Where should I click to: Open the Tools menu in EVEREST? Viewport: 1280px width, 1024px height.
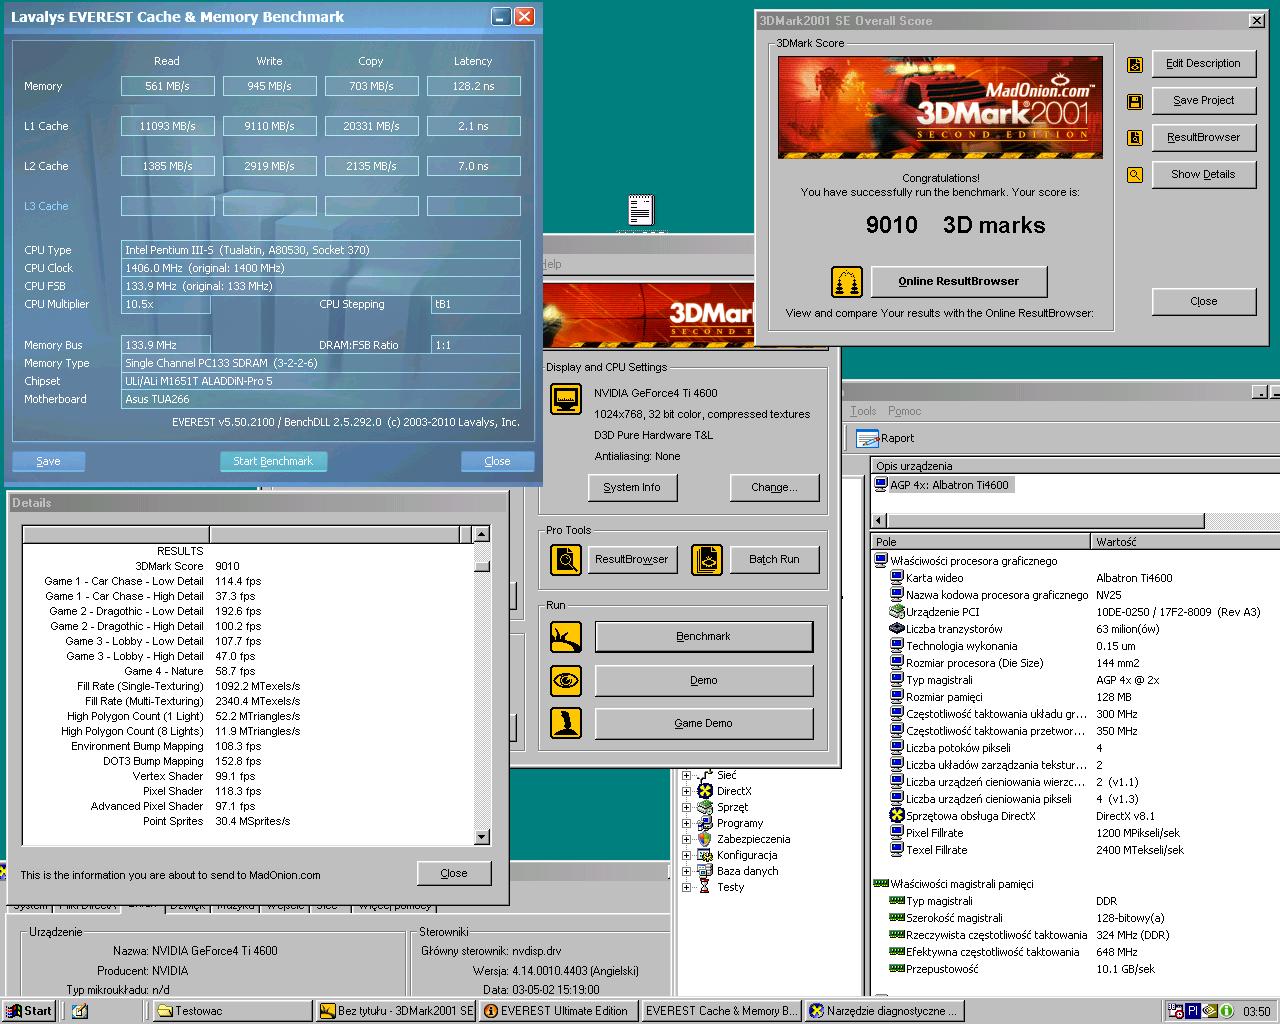(x=863, y=411)
